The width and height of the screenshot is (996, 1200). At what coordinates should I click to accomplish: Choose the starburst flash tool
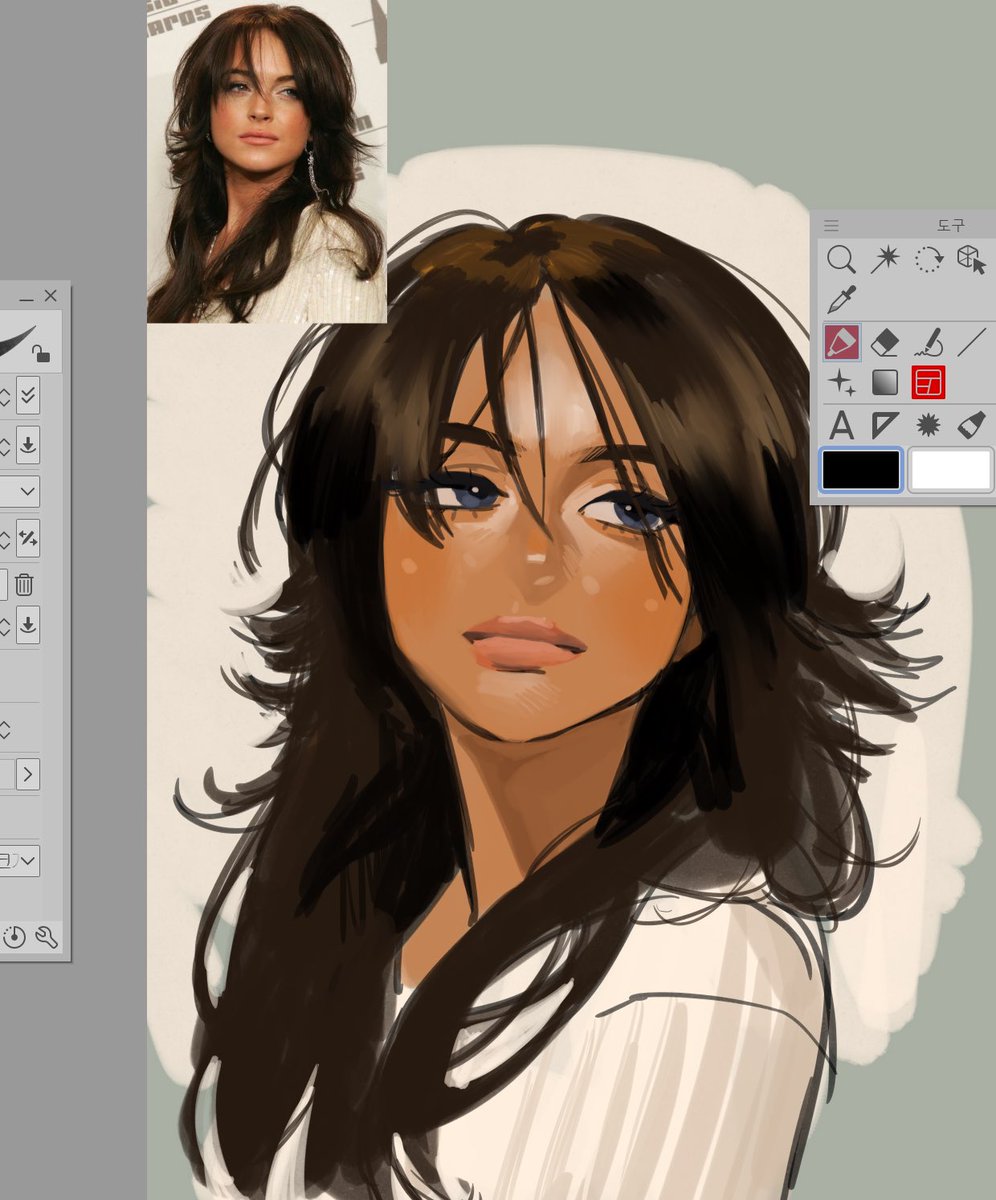tap(928, 426)
